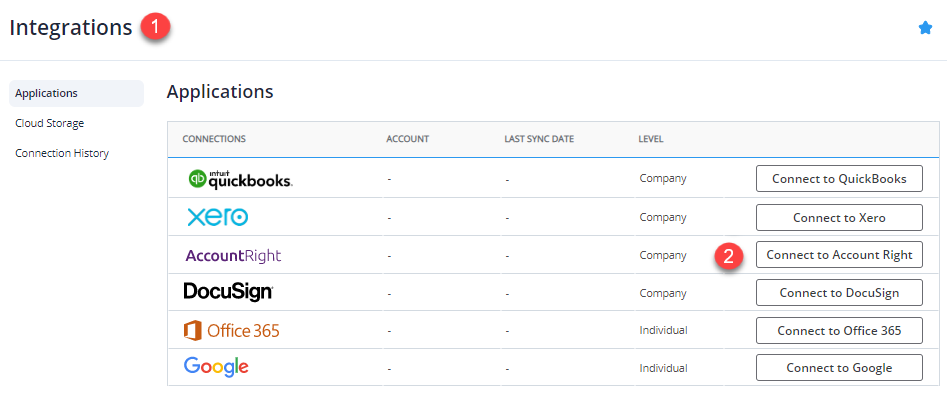This screenshot has height=416, width=947.
Task: Open Connection History in sidebar
Action: click(x=62, y=153)
